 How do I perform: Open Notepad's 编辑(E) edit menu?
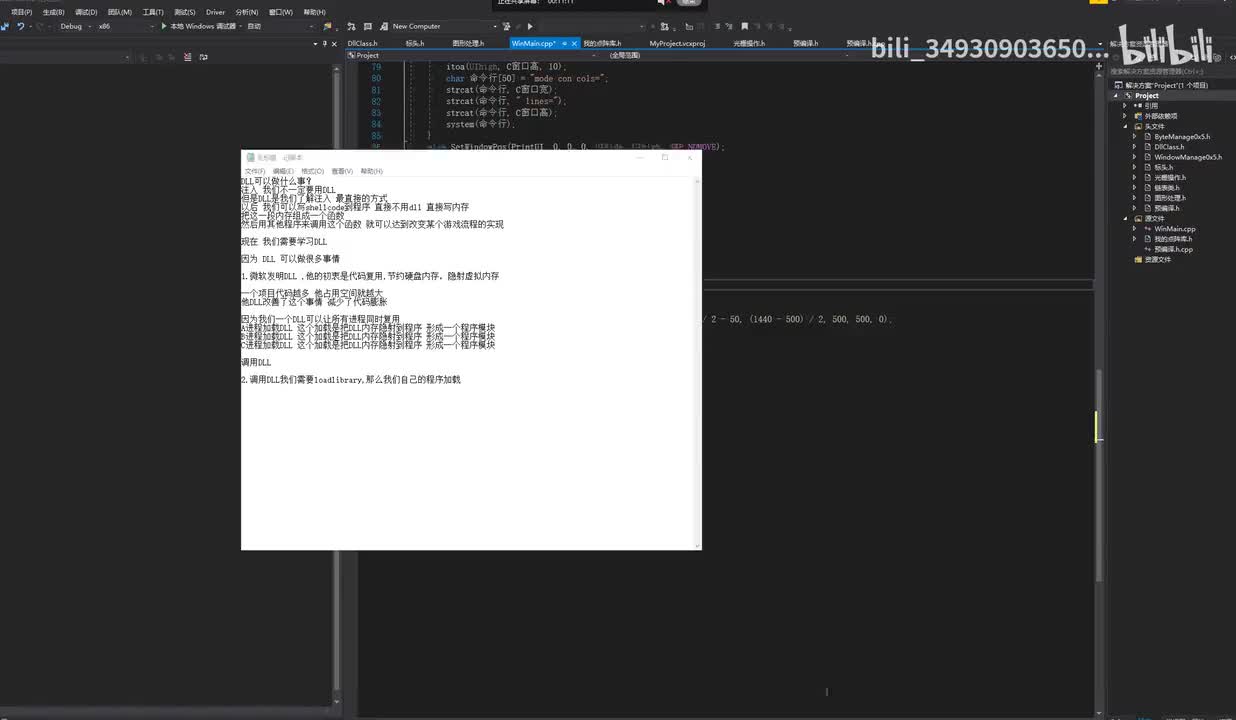pyautogui.click(x=284, y=171)
